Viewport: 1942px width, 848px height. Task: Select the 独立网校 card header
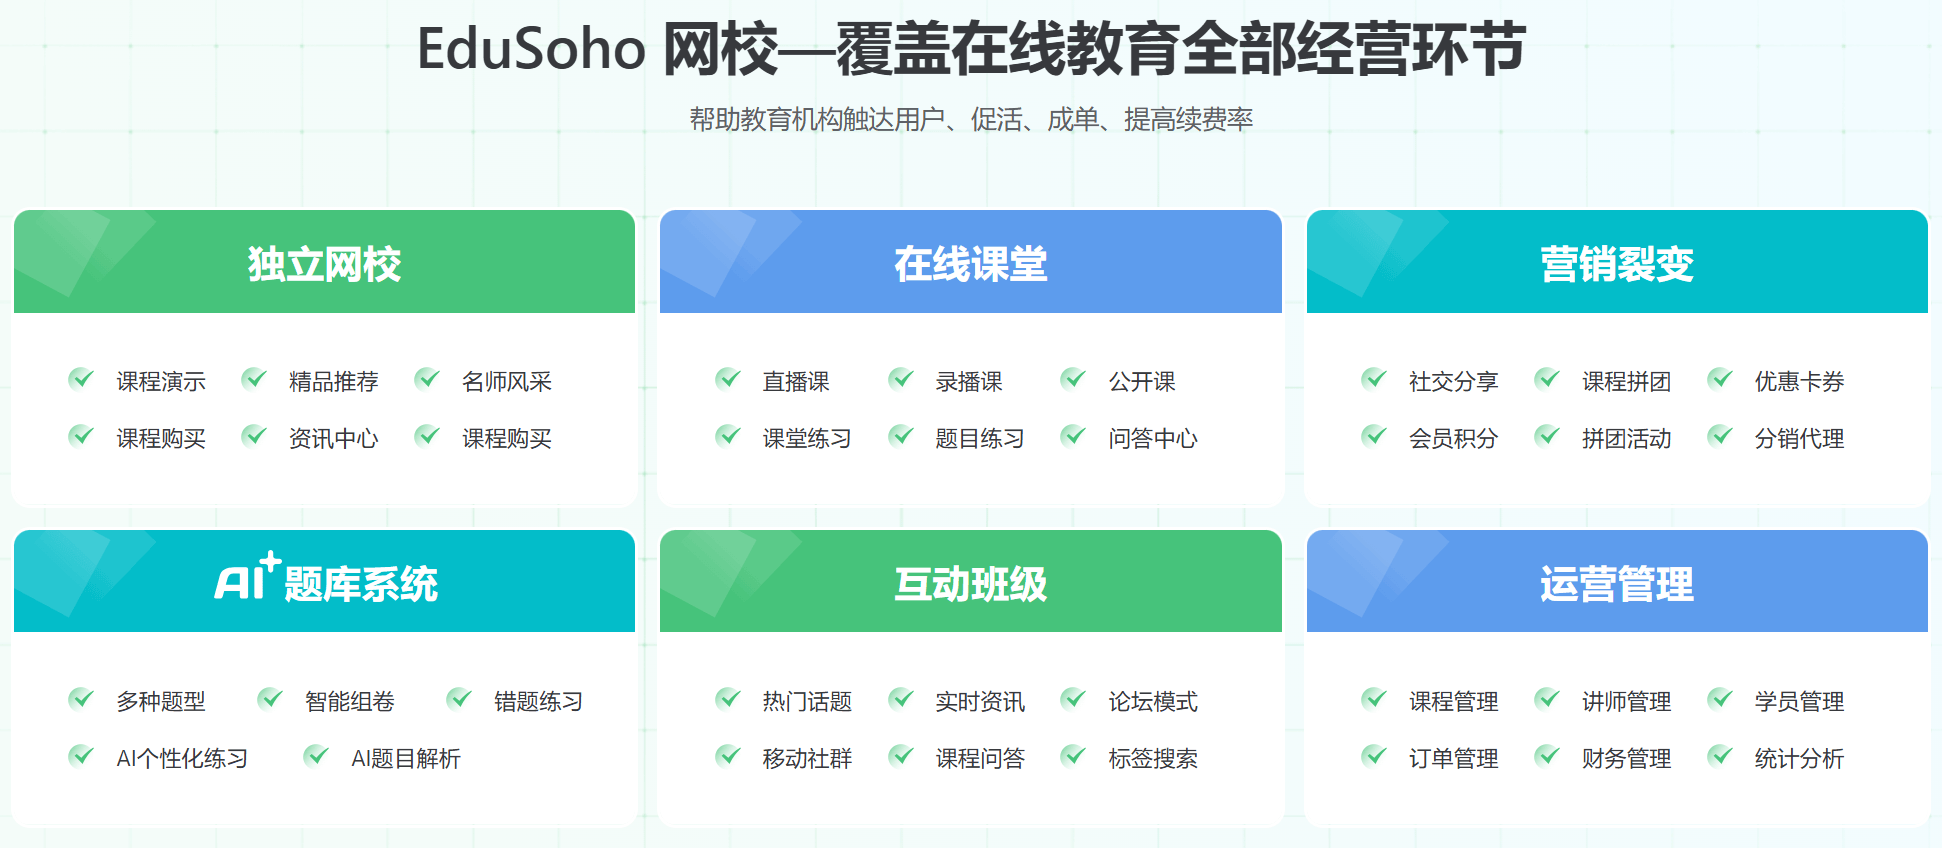(324, 263)
